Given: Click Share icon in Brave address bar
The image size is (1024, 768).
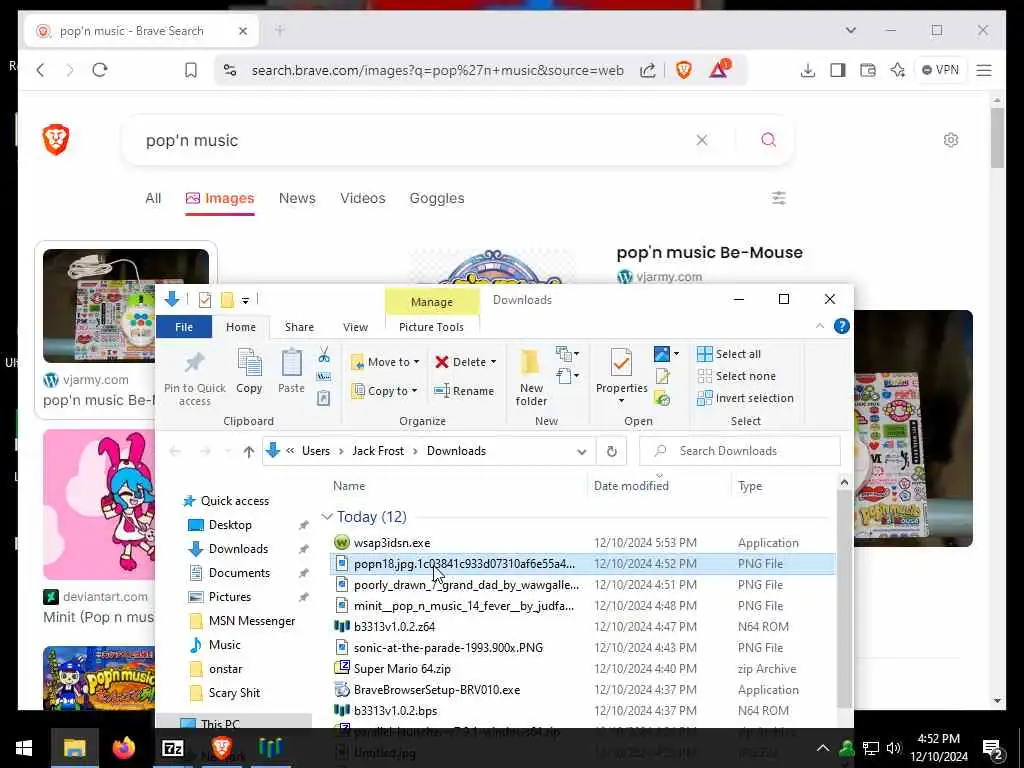Looking at the screenshot, I should click(648, 70).
